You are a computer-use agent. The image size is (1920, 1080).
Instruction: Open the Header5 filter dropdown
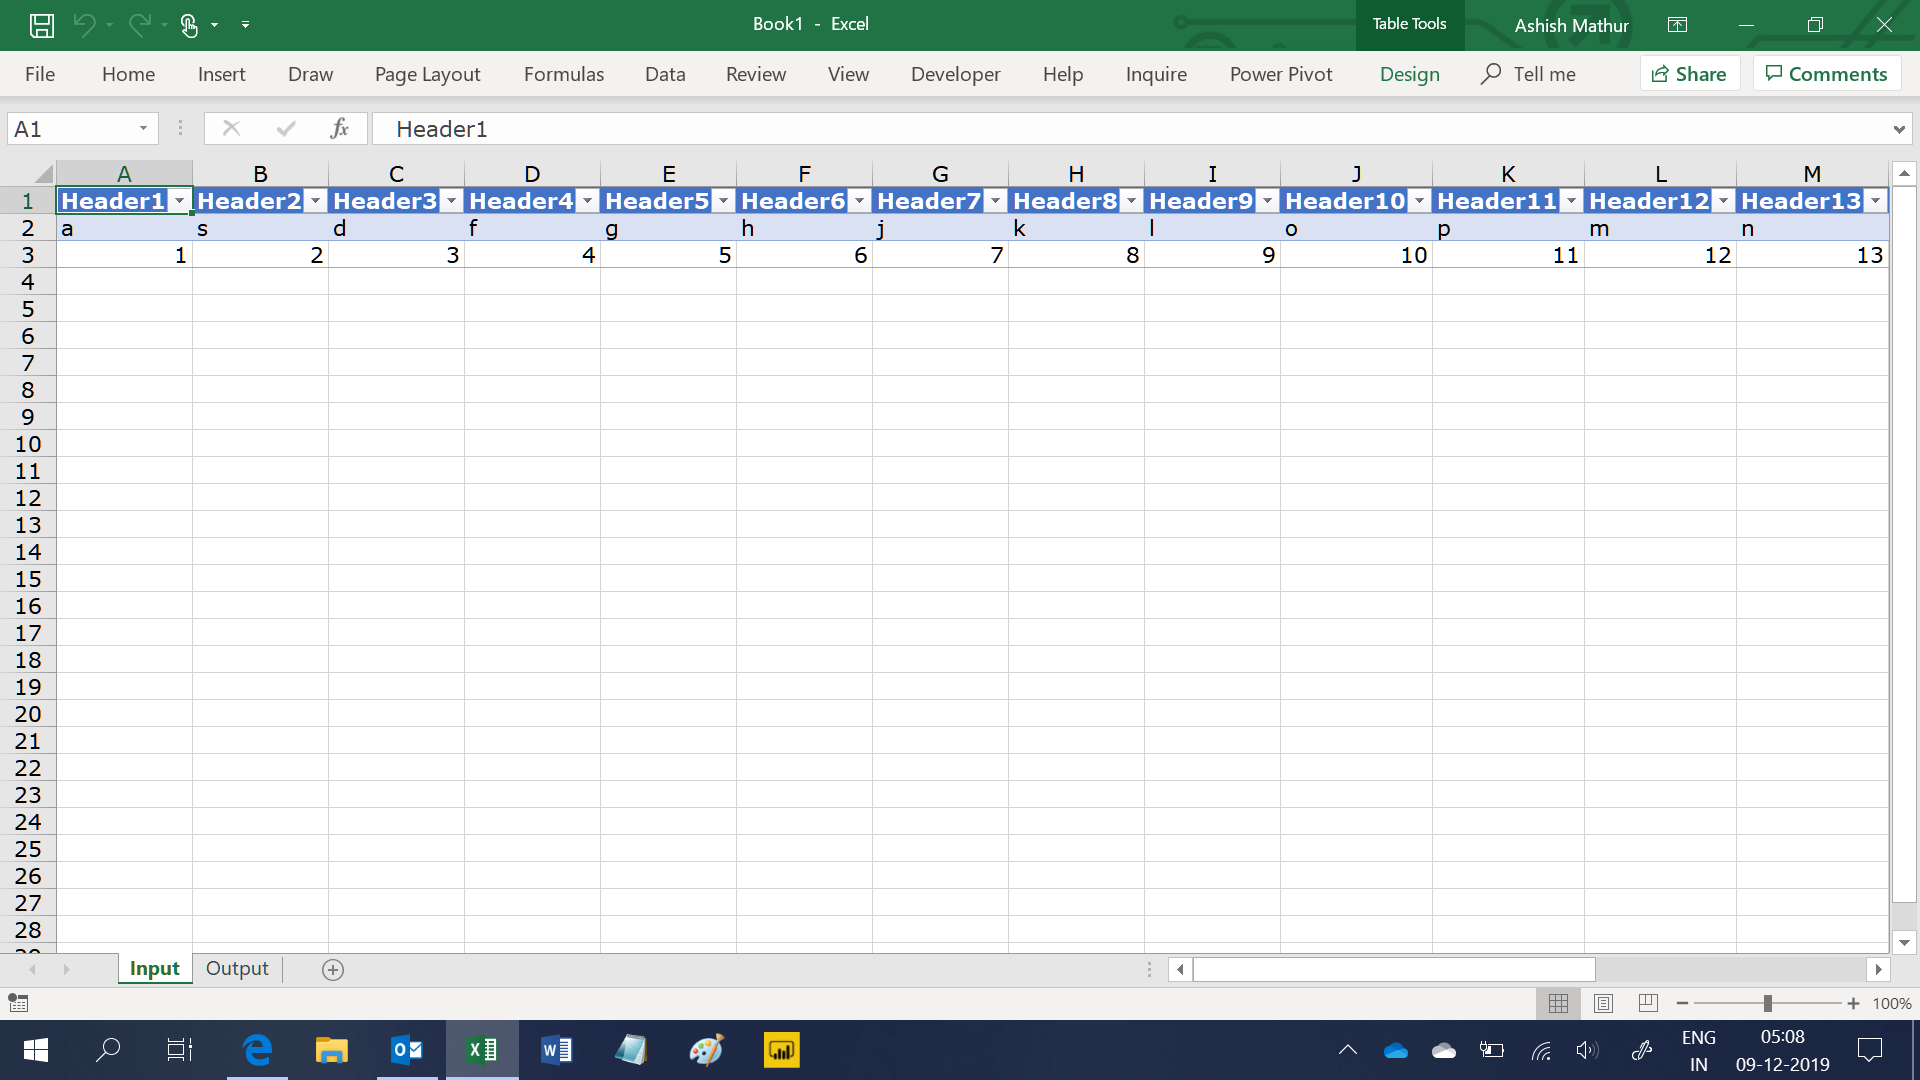point(723,201)
